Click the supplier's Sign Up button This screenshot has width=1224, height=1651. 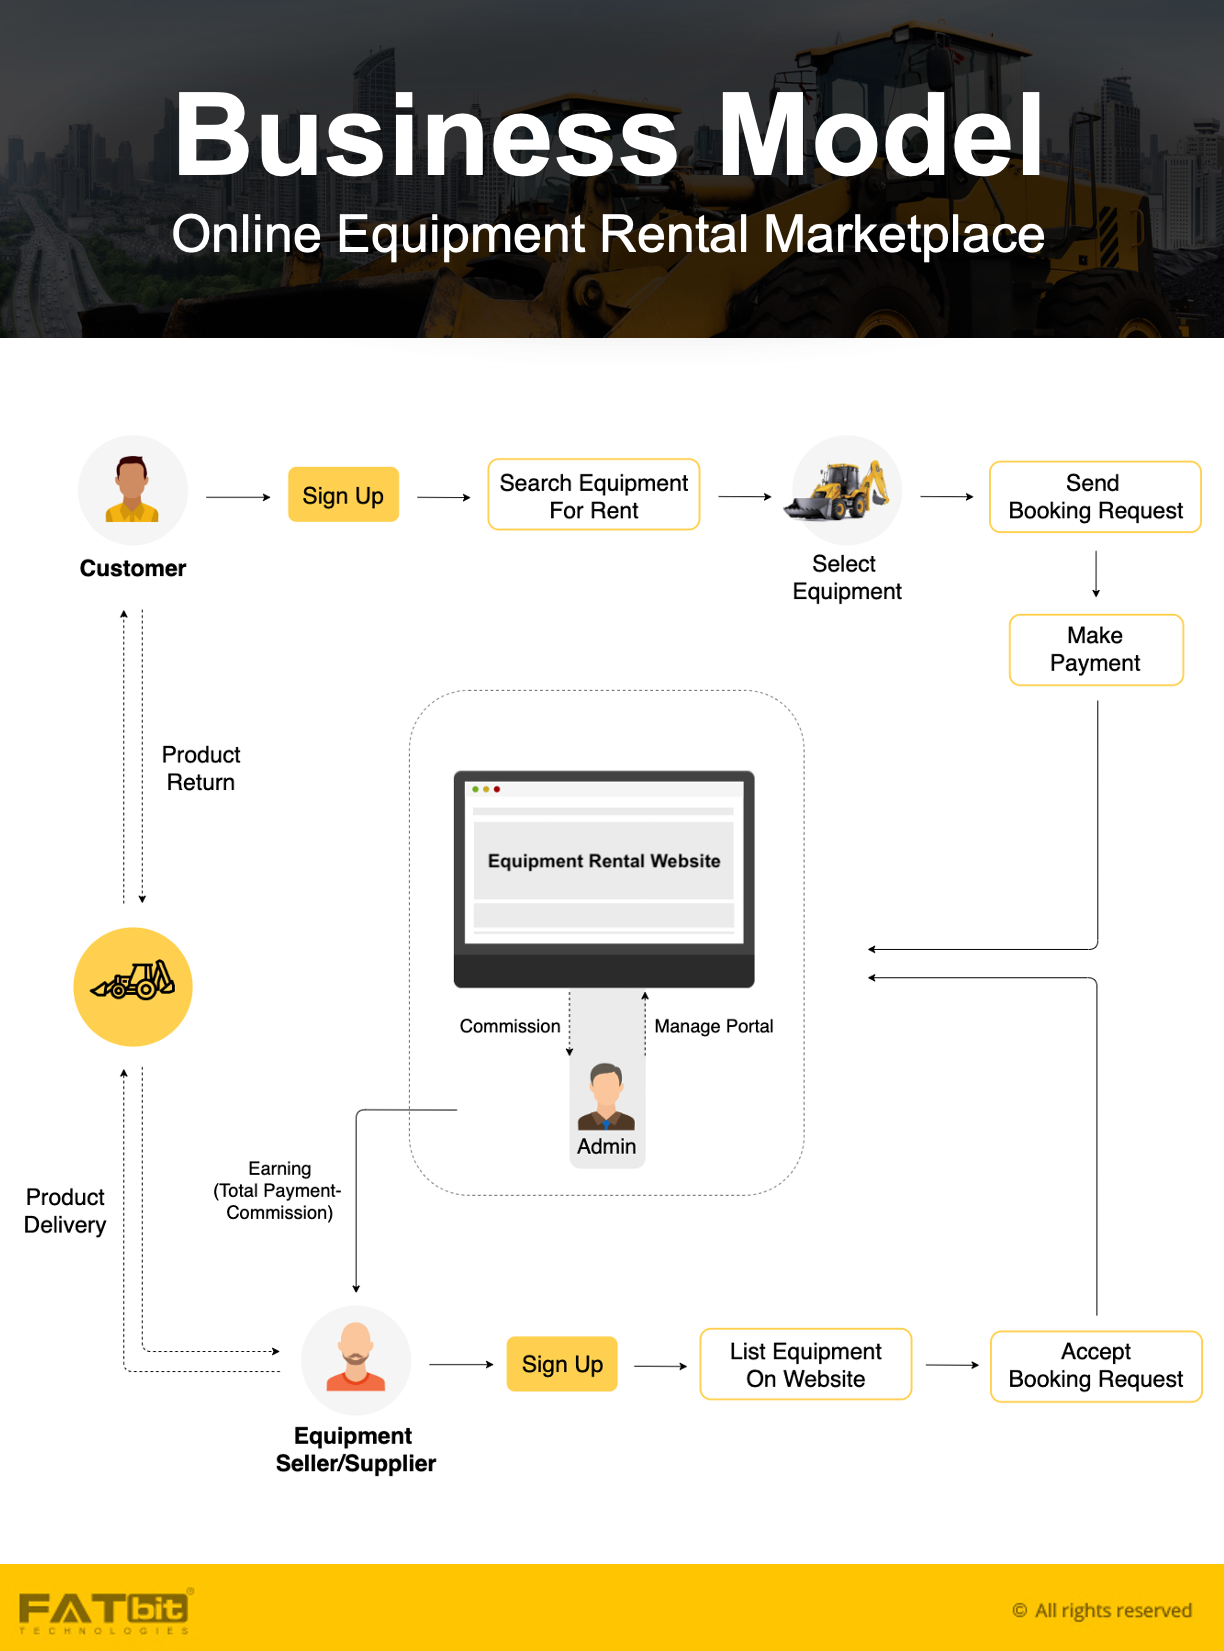562,1364
